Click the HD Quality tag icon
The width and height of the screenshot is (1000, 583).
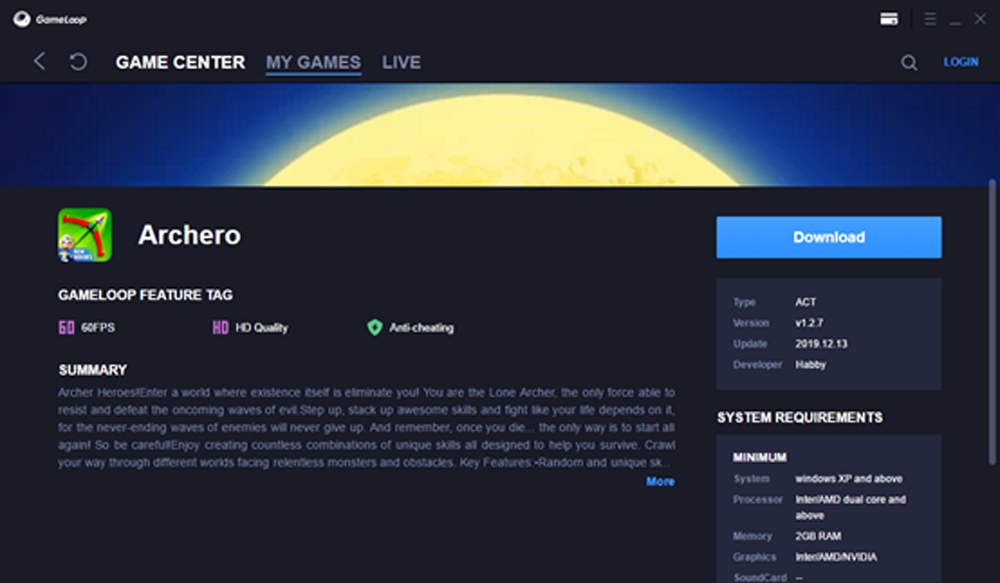tap(220, 328)
